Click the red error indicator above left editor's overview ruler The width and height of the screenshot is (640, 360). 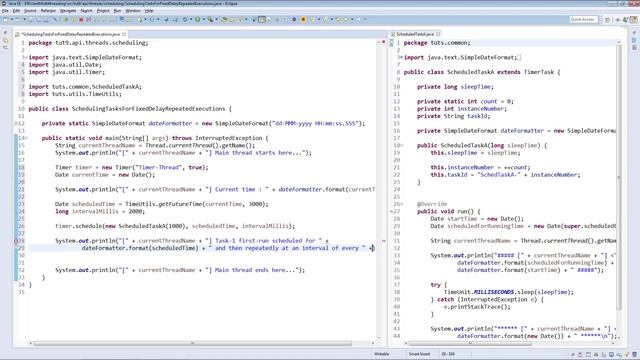[x=384, y=42]
